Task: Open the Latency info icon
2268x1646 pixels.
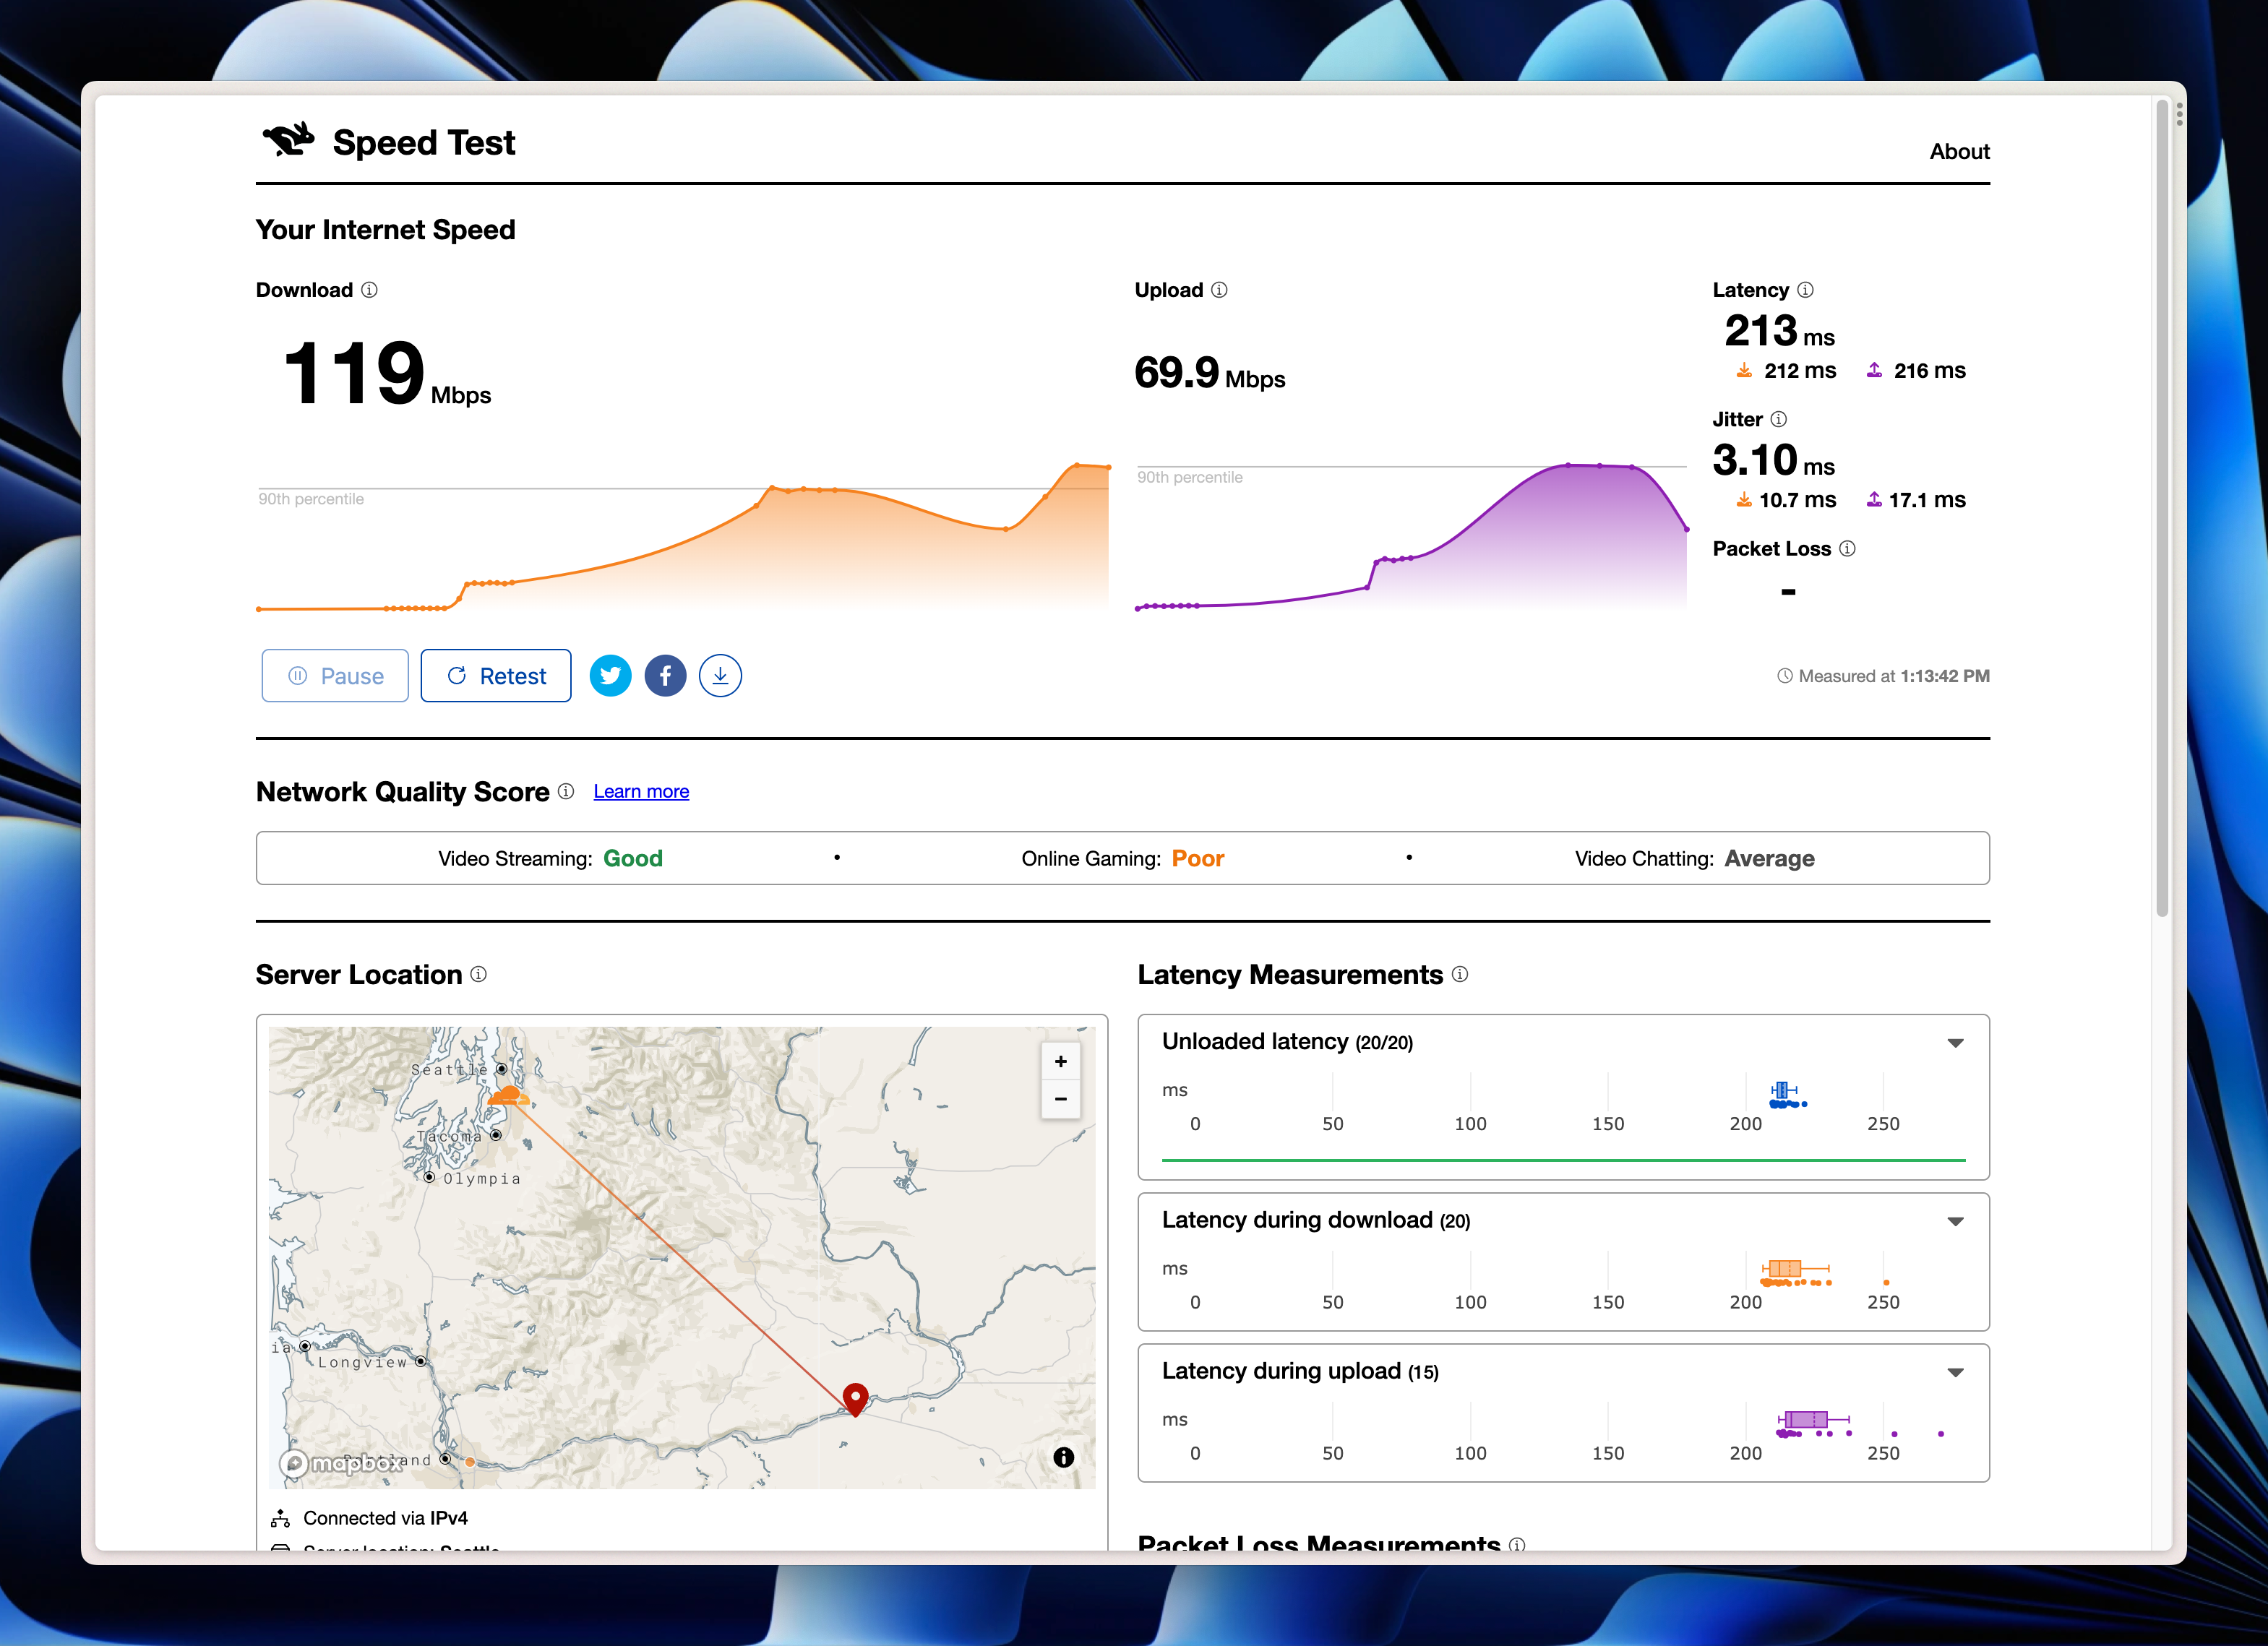Action: [1805, 290]
